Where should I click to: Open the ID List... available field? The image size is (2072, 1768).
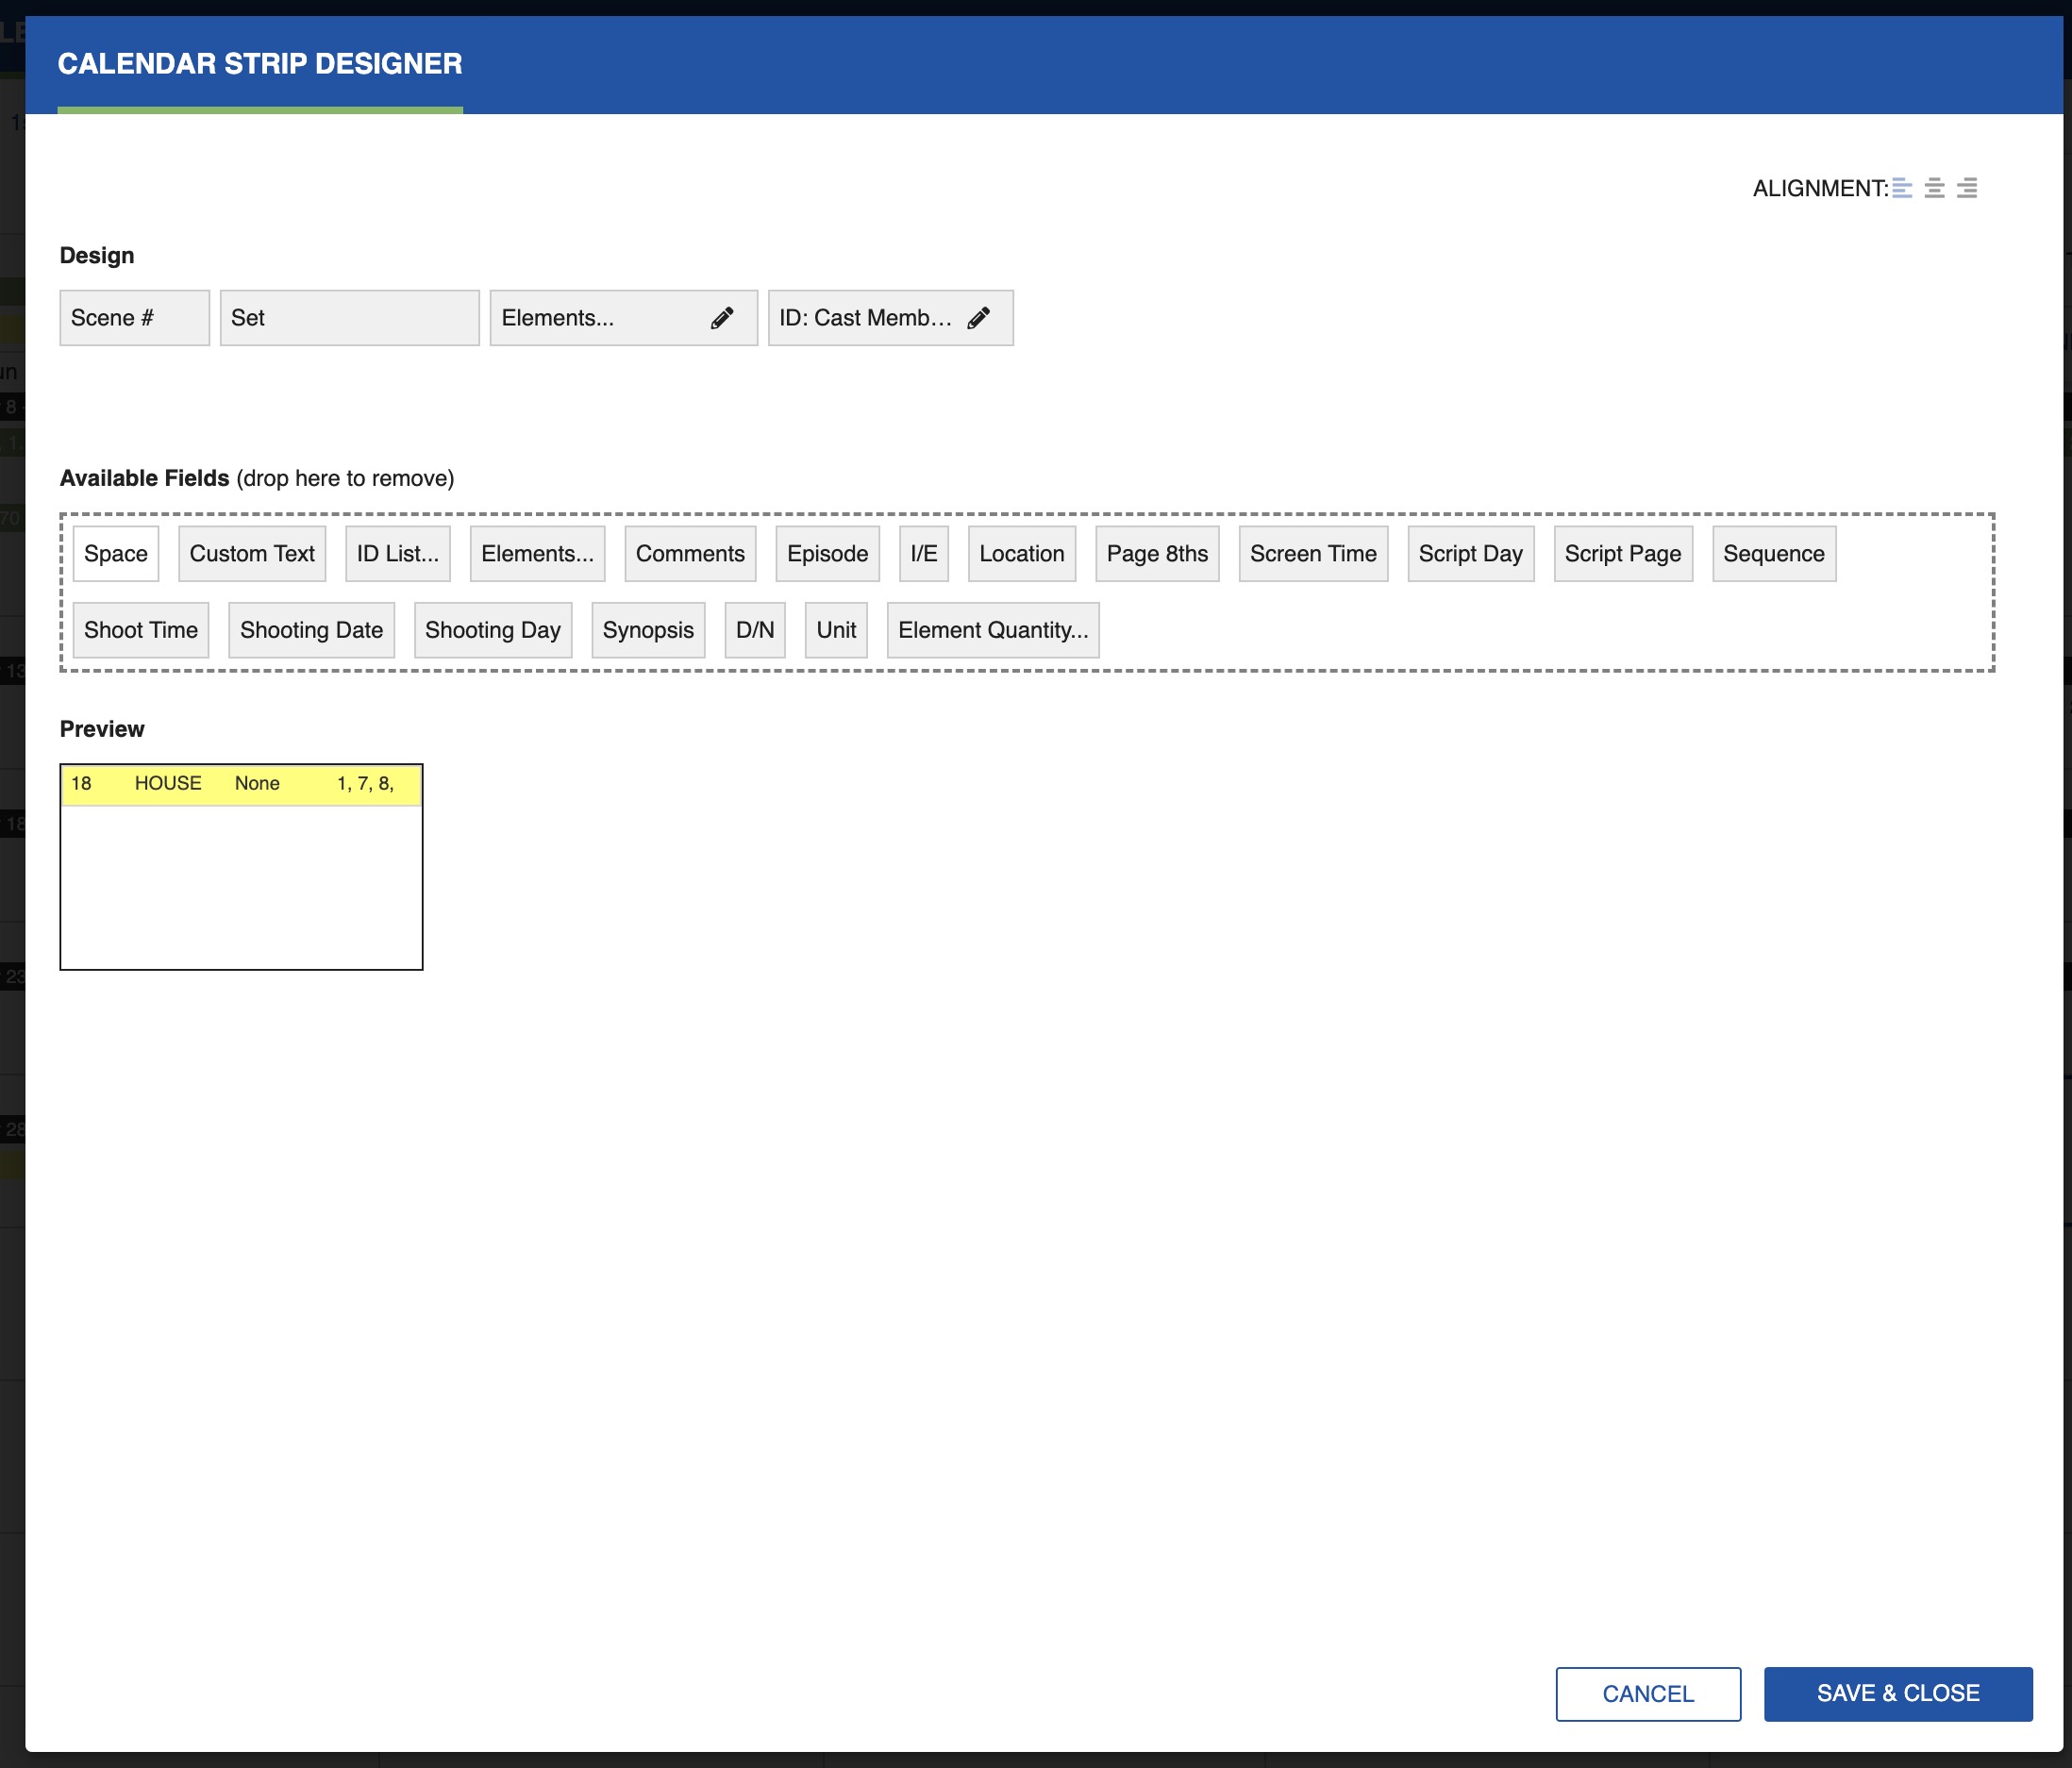pyautogui.click(x=397, y=554)
